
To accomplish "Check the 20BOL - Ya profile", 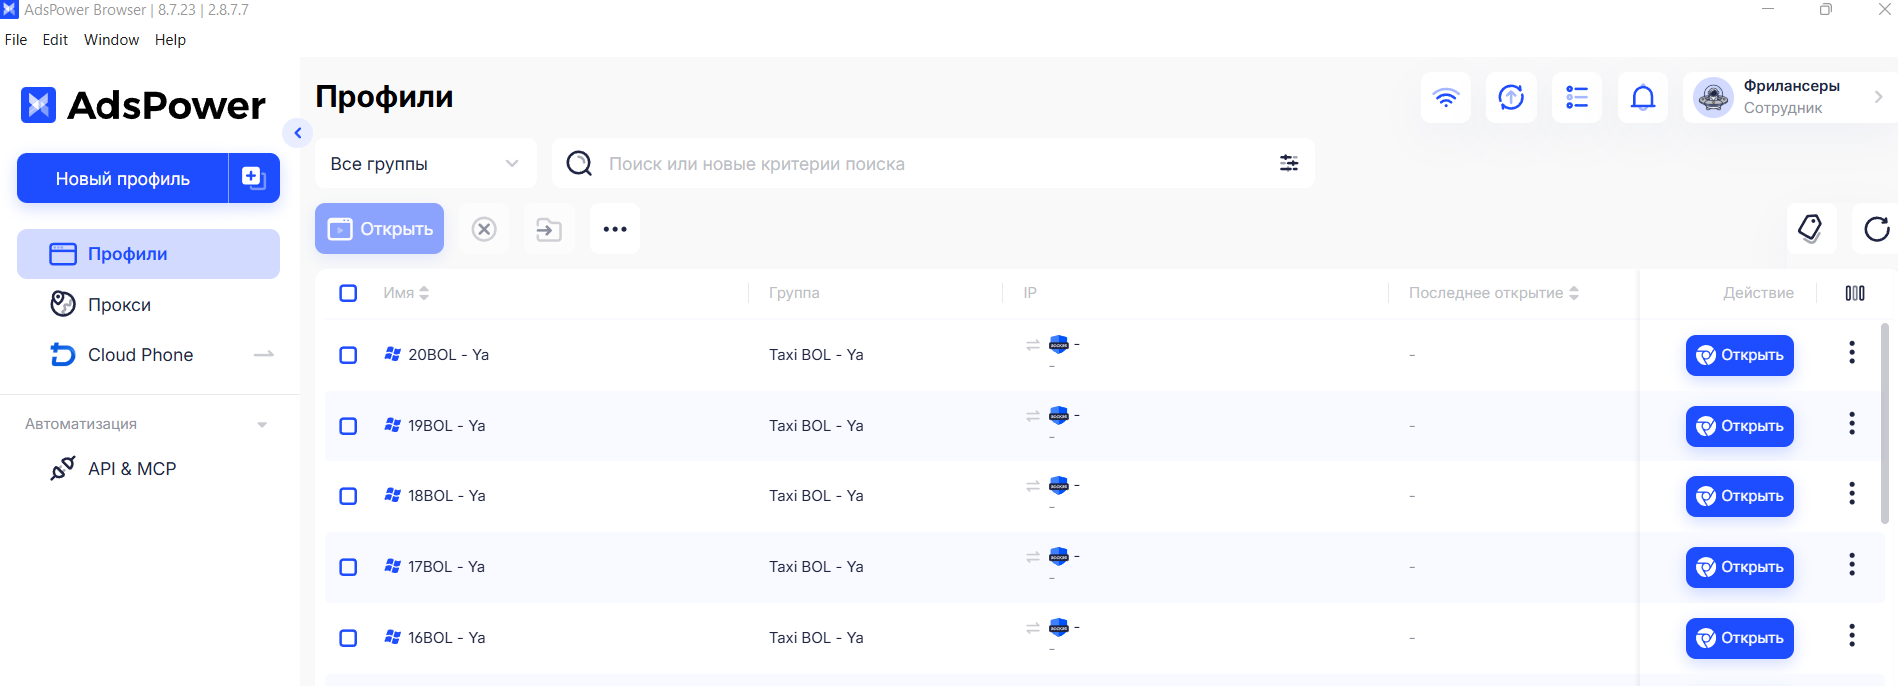I will [348, 355].
